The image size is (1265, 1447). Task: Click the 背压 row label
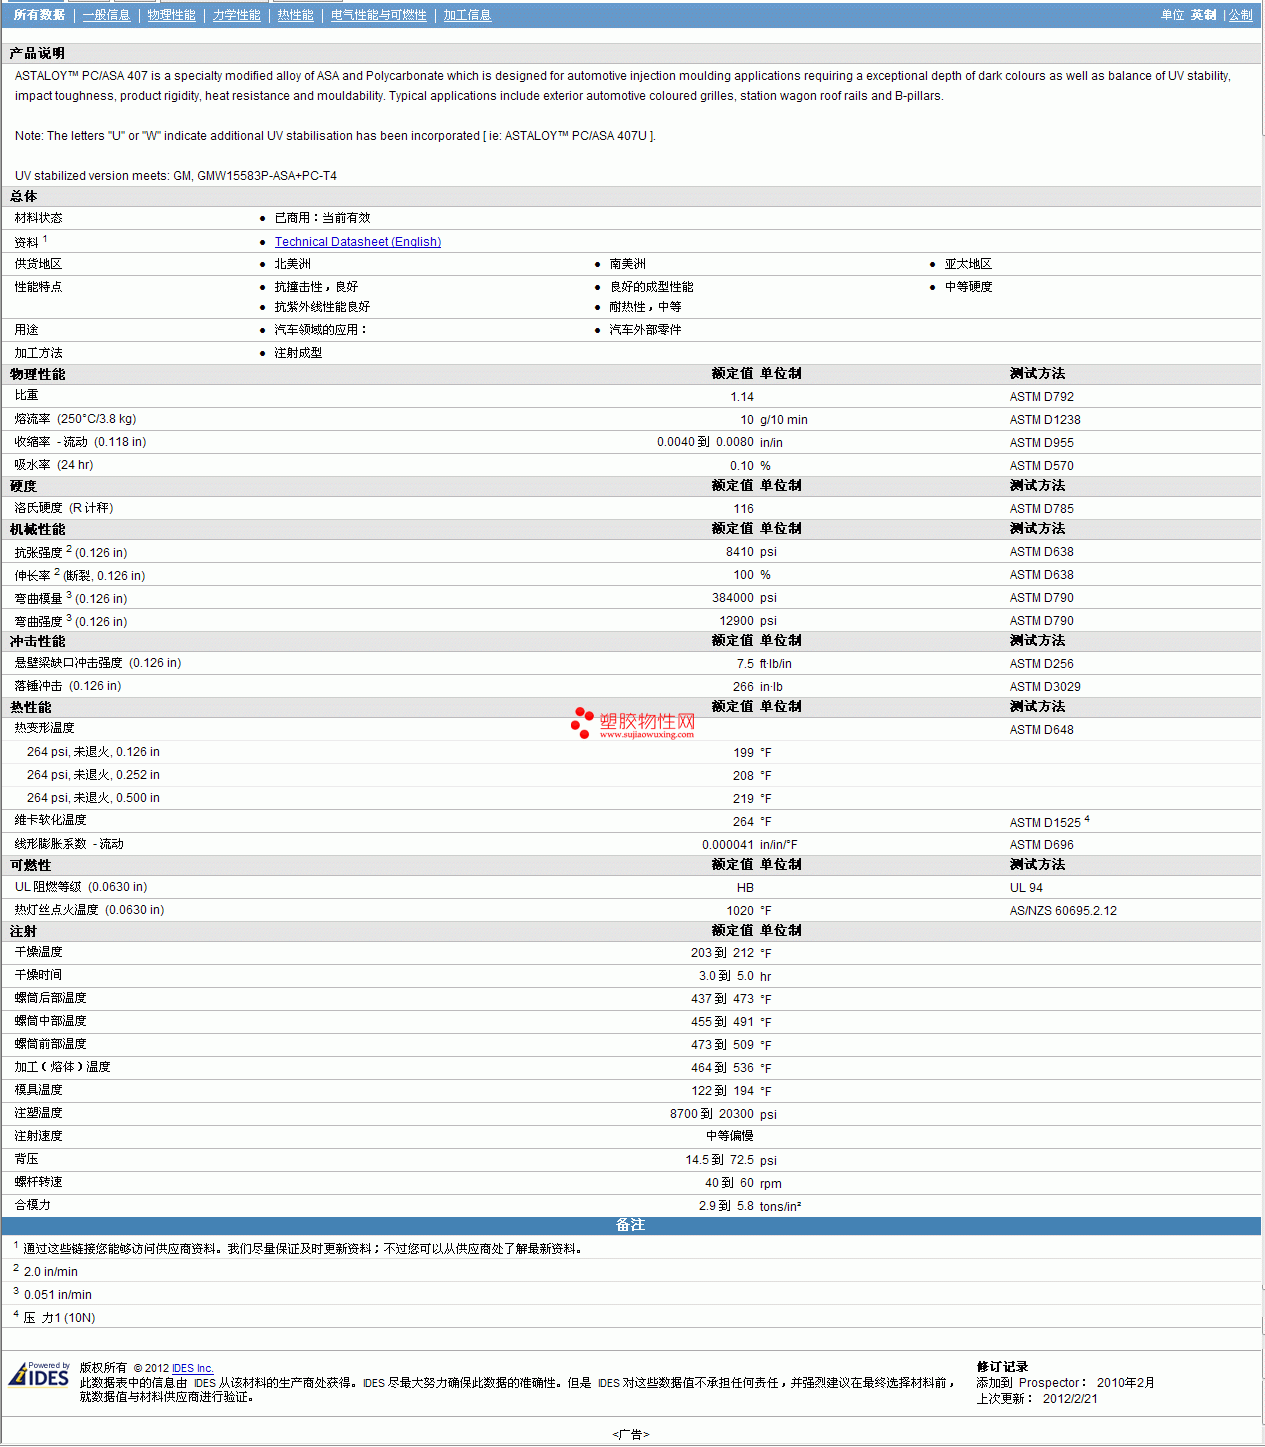coord(26,1159)
